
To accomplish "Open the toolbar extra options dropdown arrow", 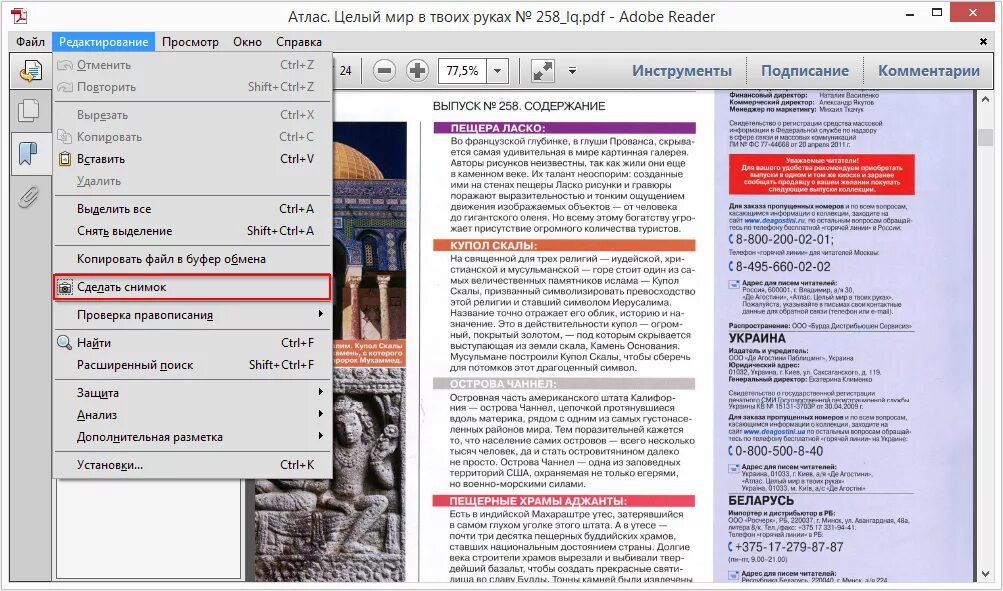I will (573, 70).
